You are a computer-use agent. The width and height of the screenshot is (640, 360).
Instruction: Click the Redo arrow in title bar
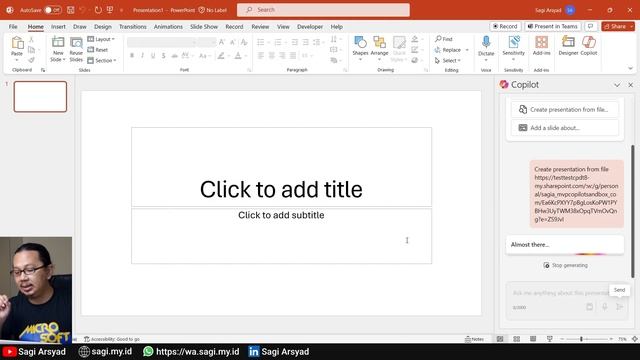pyautogui.click(x=98, y=10)
